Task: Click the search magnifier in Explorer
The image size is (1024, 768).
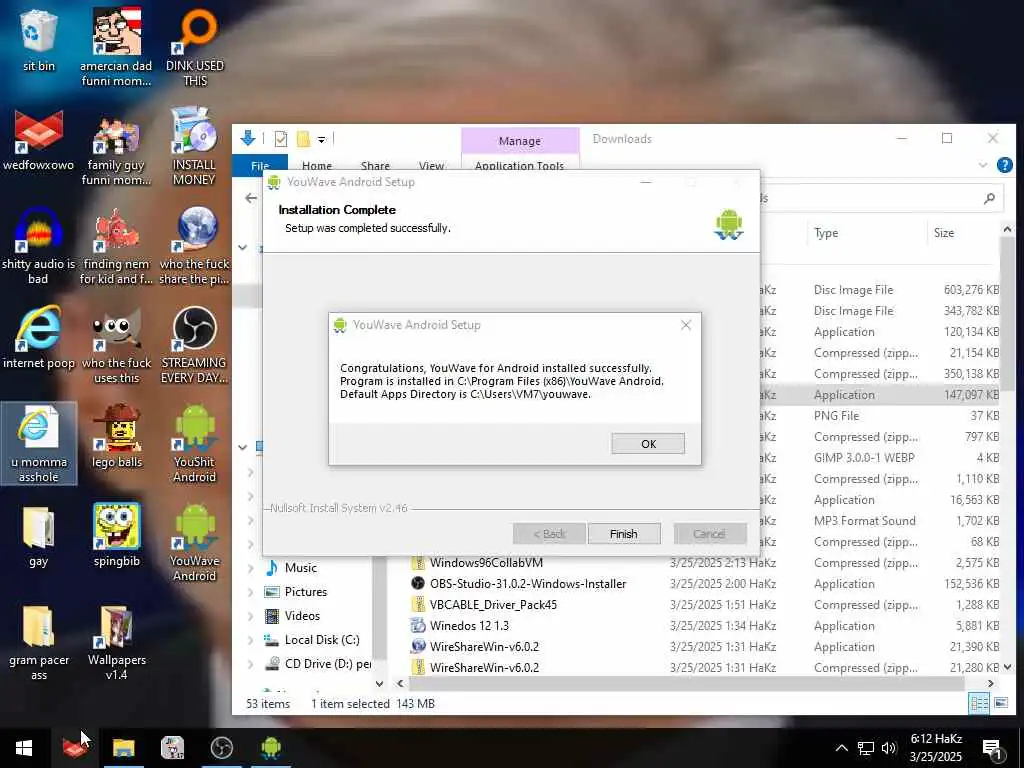Action: click(989, 197)
